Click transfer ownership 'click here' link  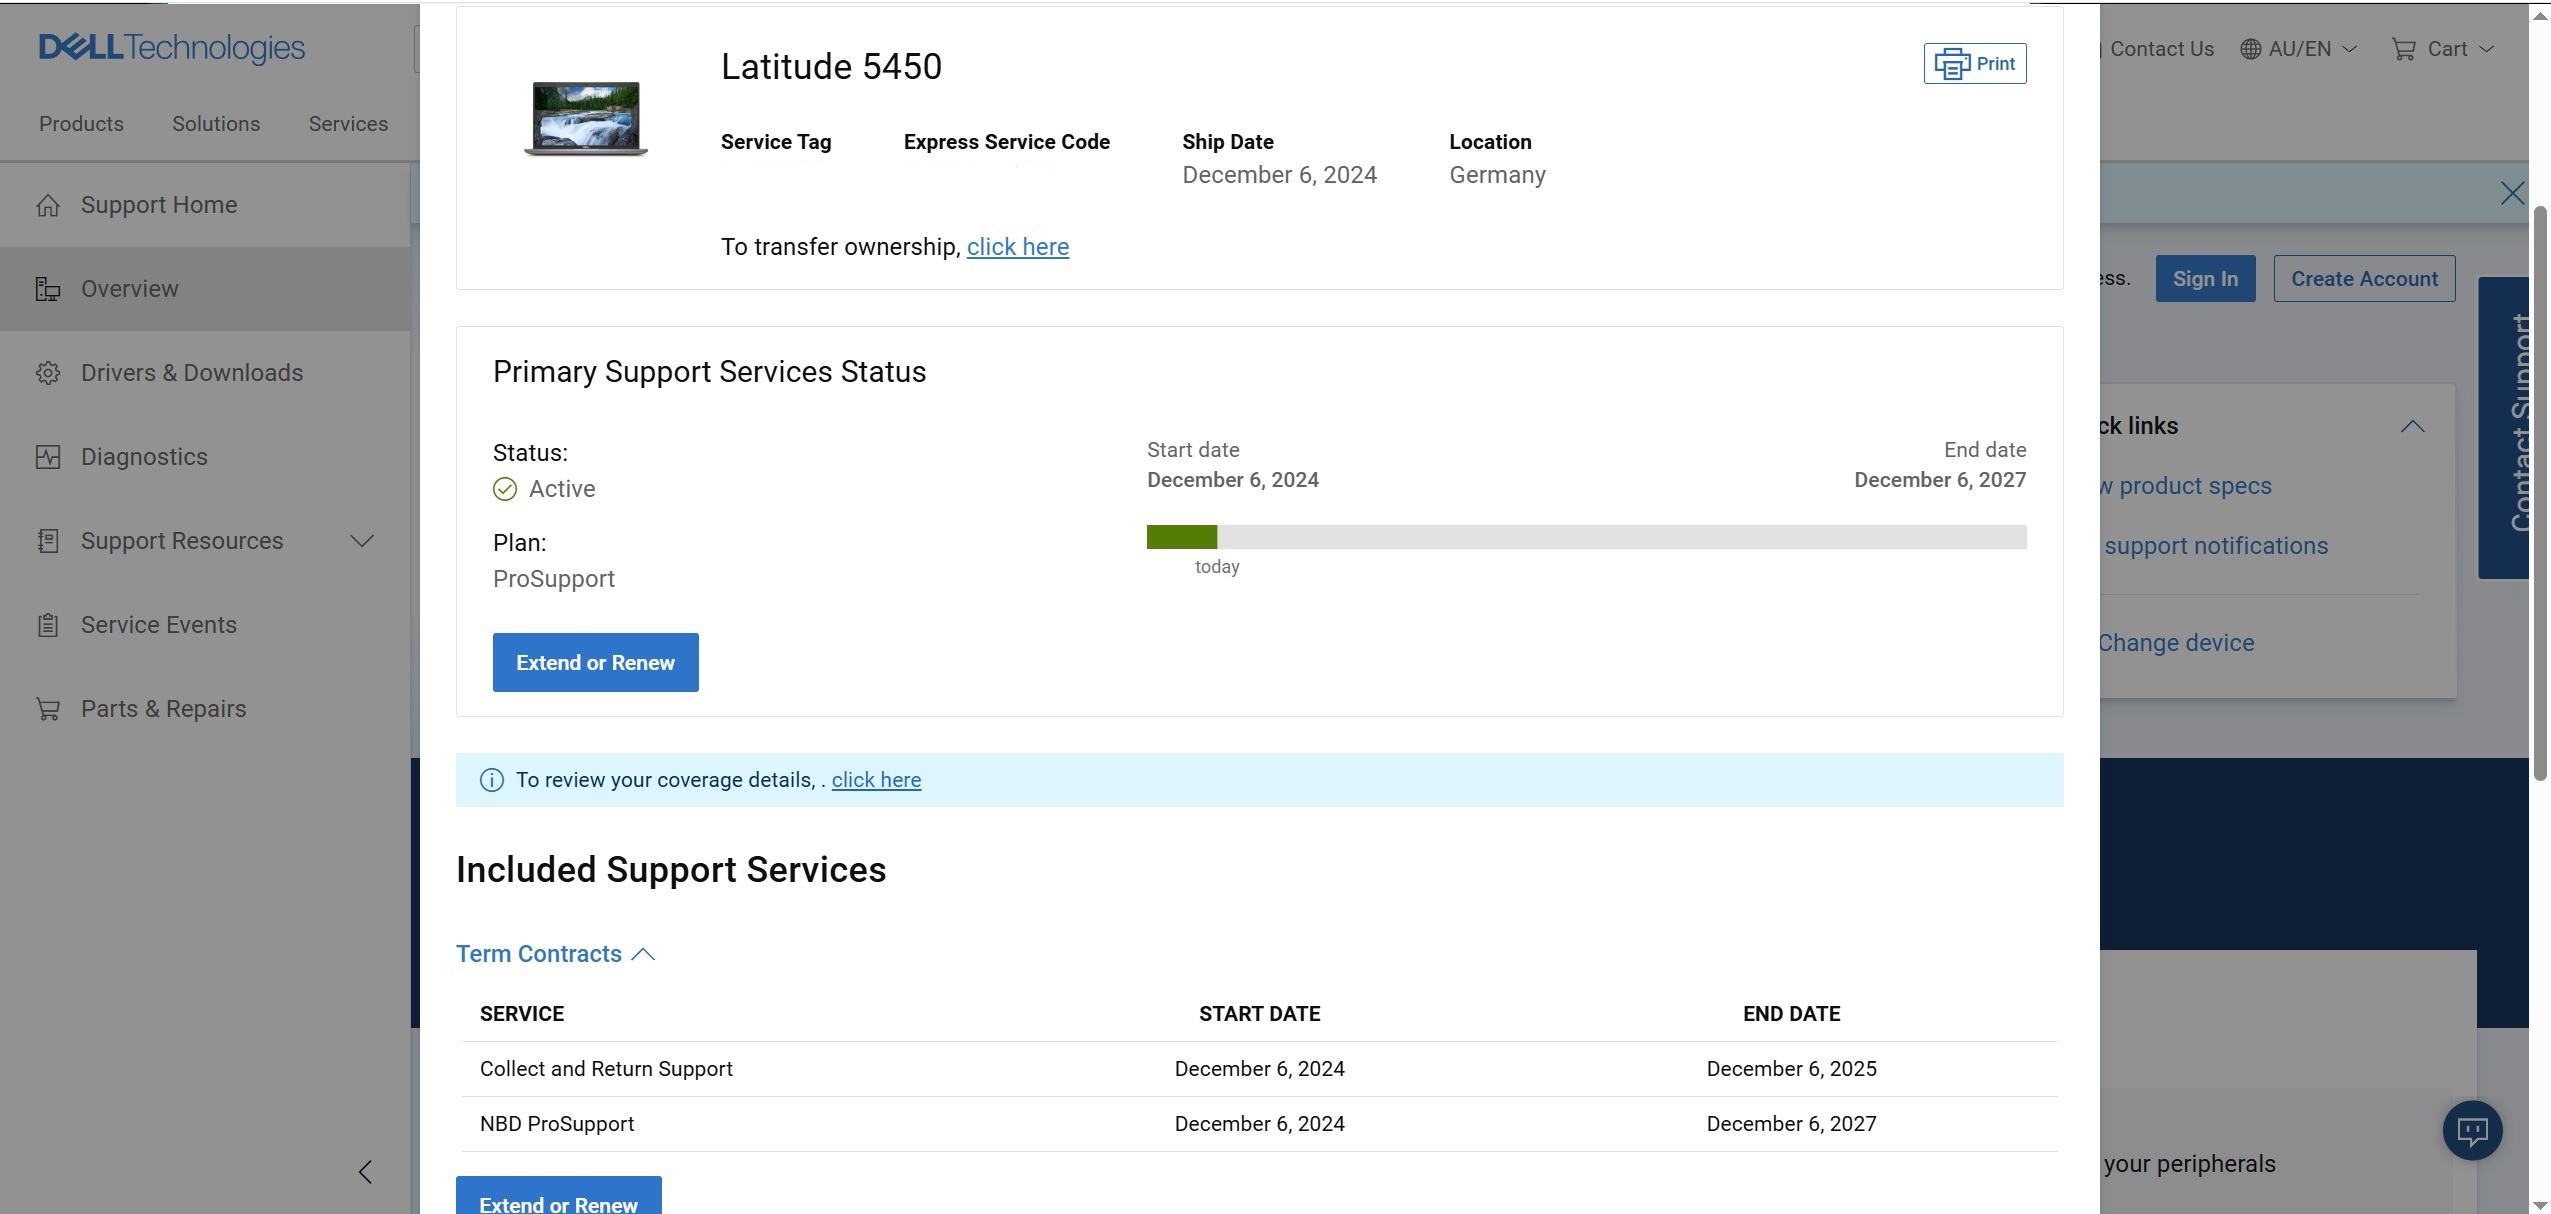click(1017, 247)
